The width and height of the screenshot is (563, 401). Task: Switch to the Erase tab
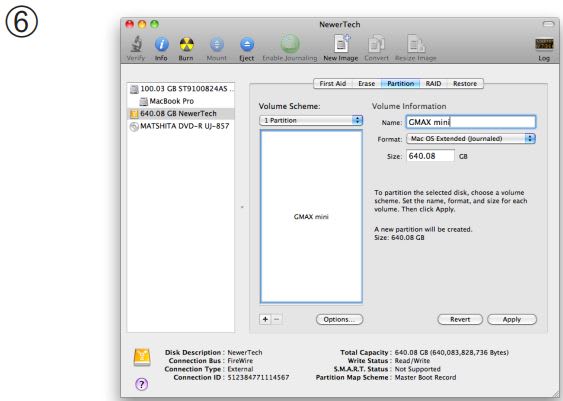[x=366, y=84]
